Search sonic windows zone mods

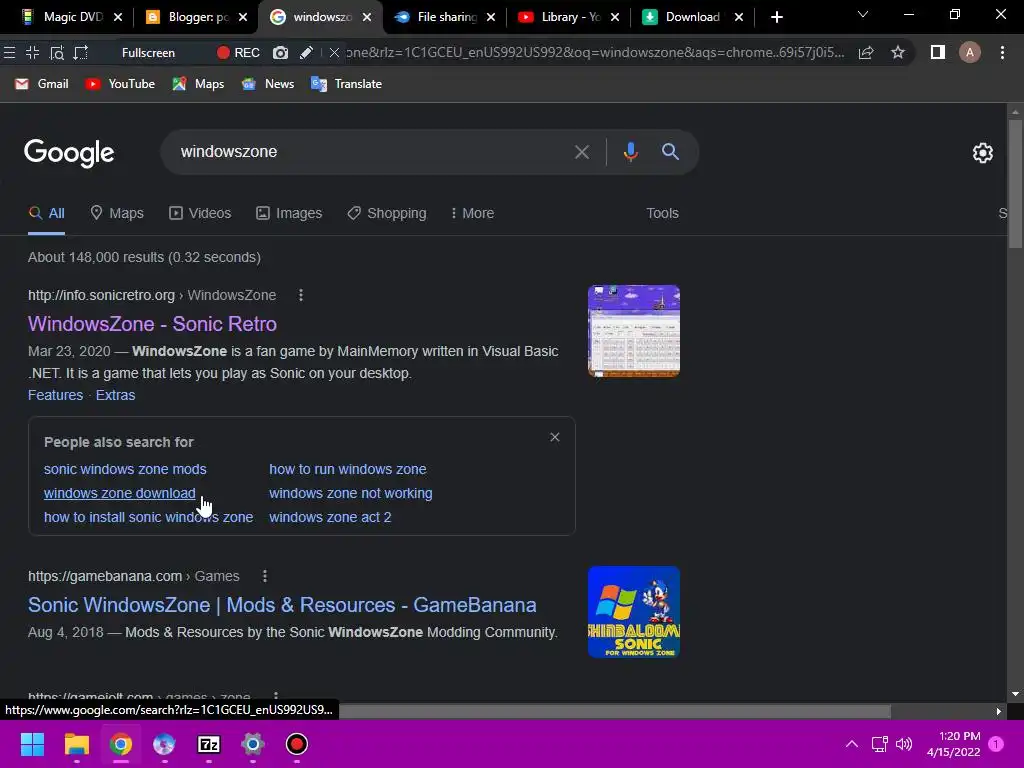click(x=125, y=469)
